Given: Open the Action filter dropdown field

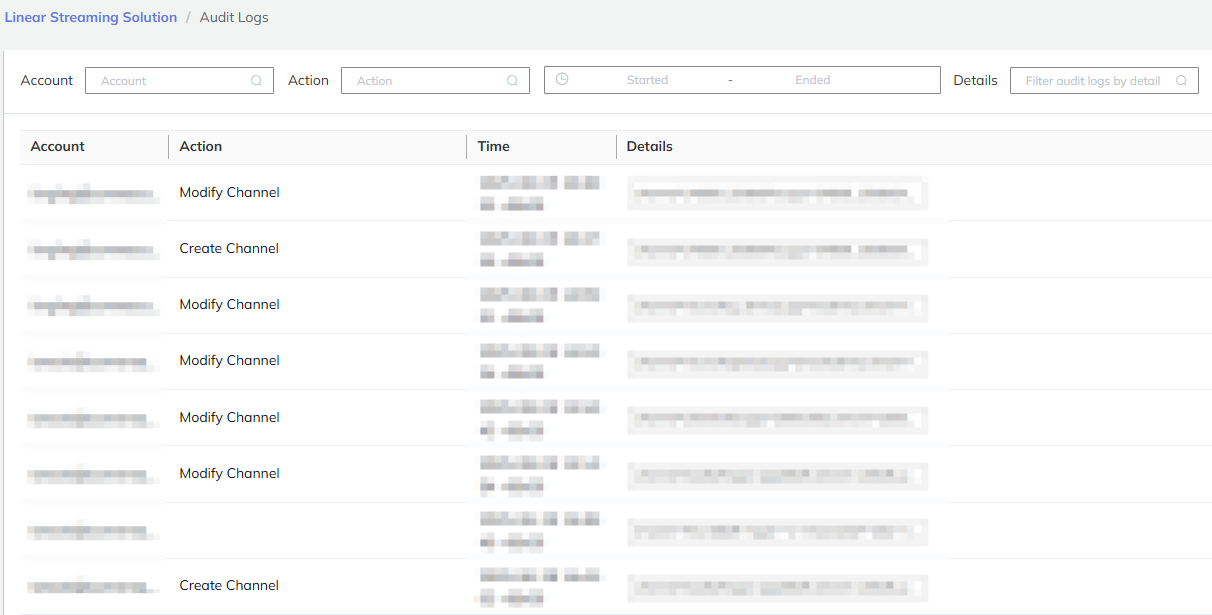Looking at the screenshot, I should pyautogui.click(x=426, y=81).
